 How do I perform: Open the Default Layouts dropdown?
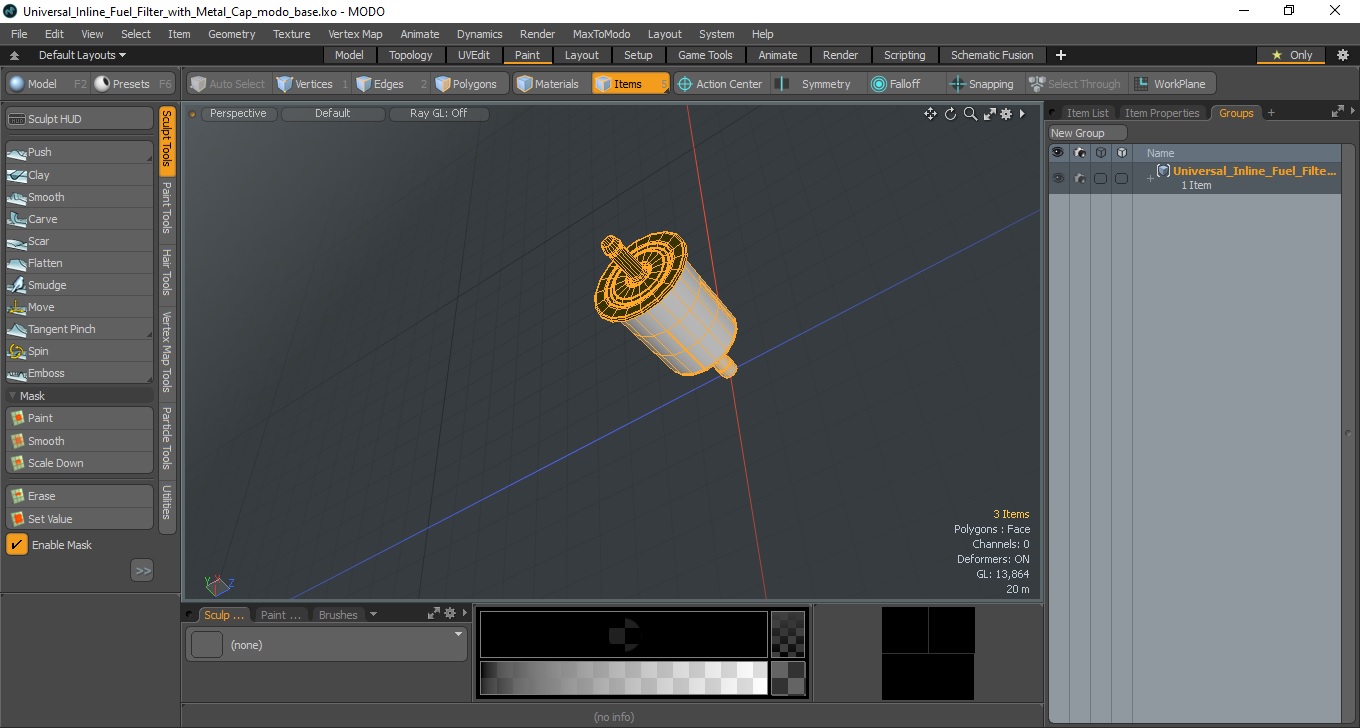82,55
